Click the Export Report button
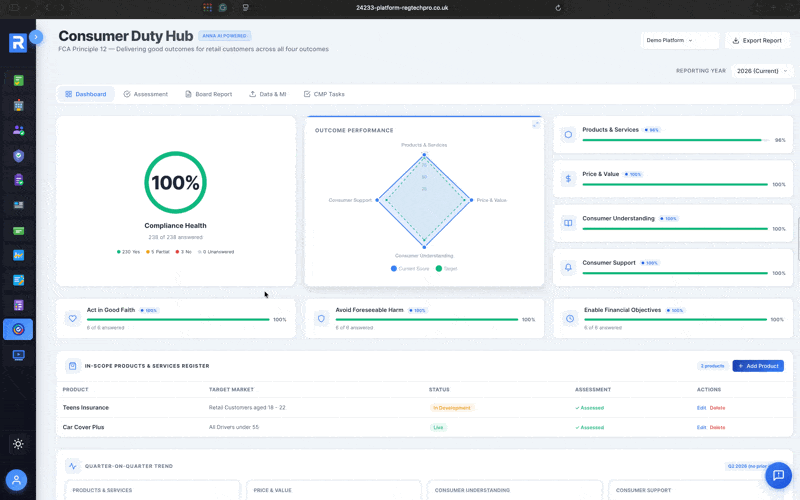This screenshot has width=800, height=500. tap(758, 40)
